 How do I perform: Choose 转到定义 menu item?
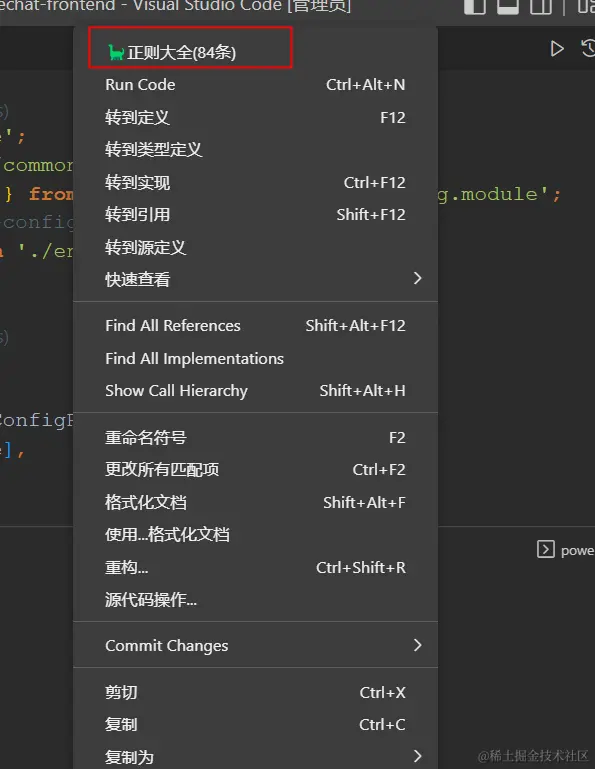point(255,118)
